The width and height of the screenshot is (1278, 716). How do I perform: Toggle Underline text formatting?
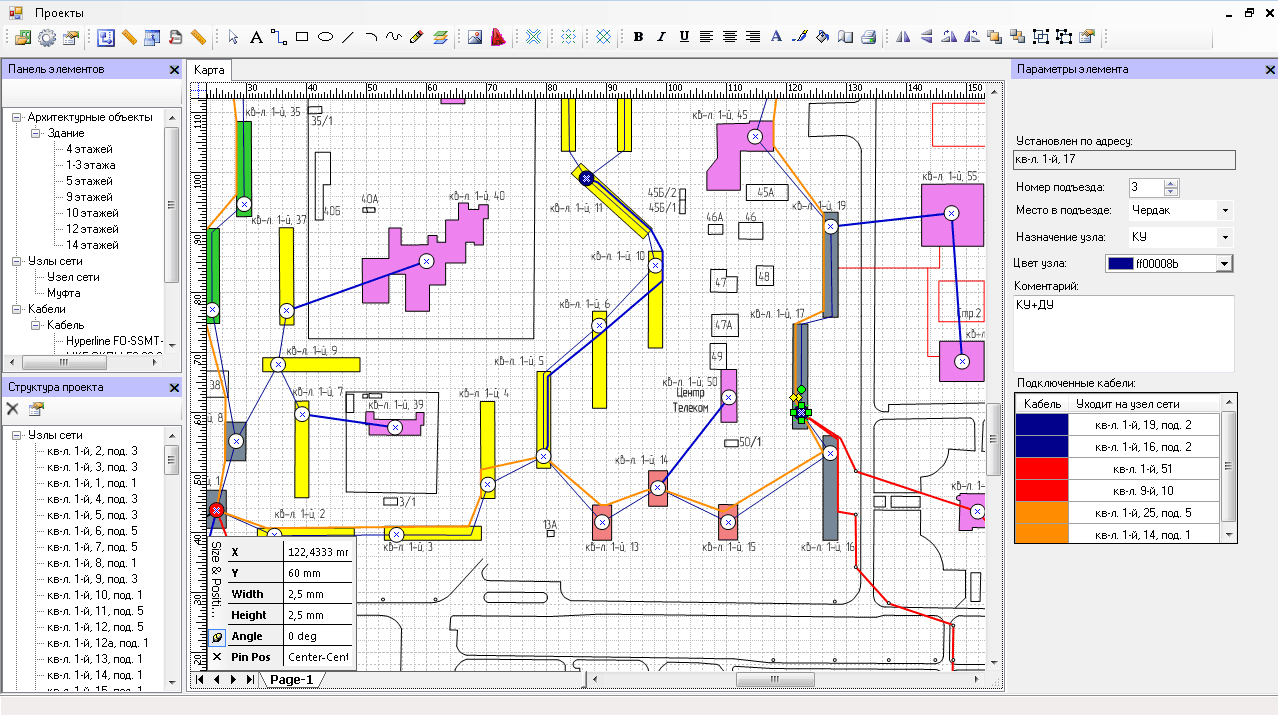684,37
